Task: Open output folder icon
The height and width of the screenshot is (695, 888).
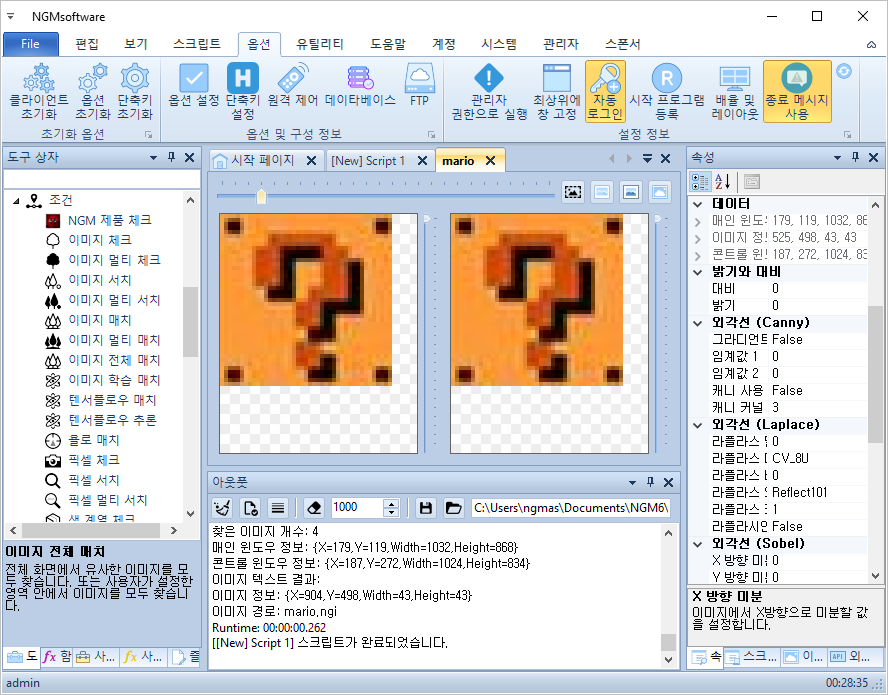Action: coord(453,508)
